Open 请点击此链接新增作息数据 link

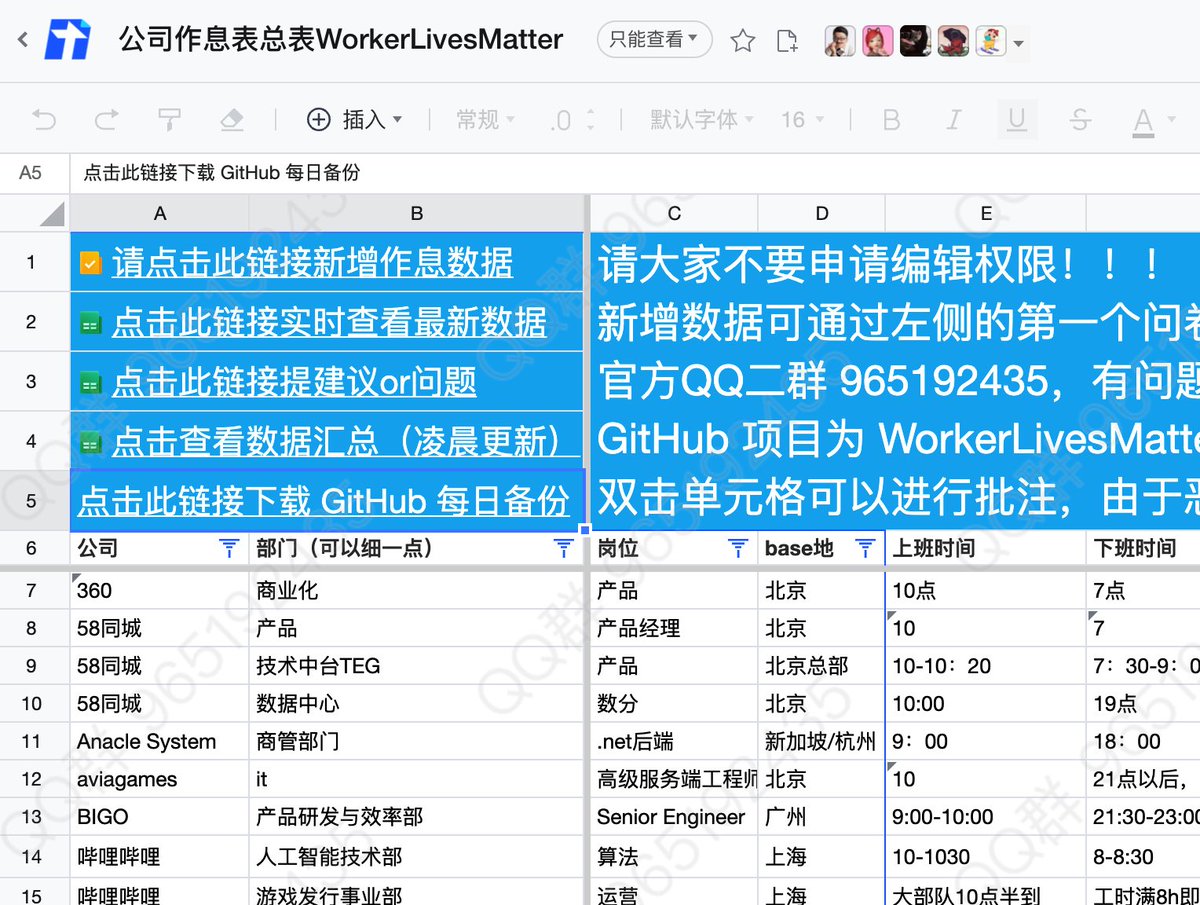pos(312,263)
